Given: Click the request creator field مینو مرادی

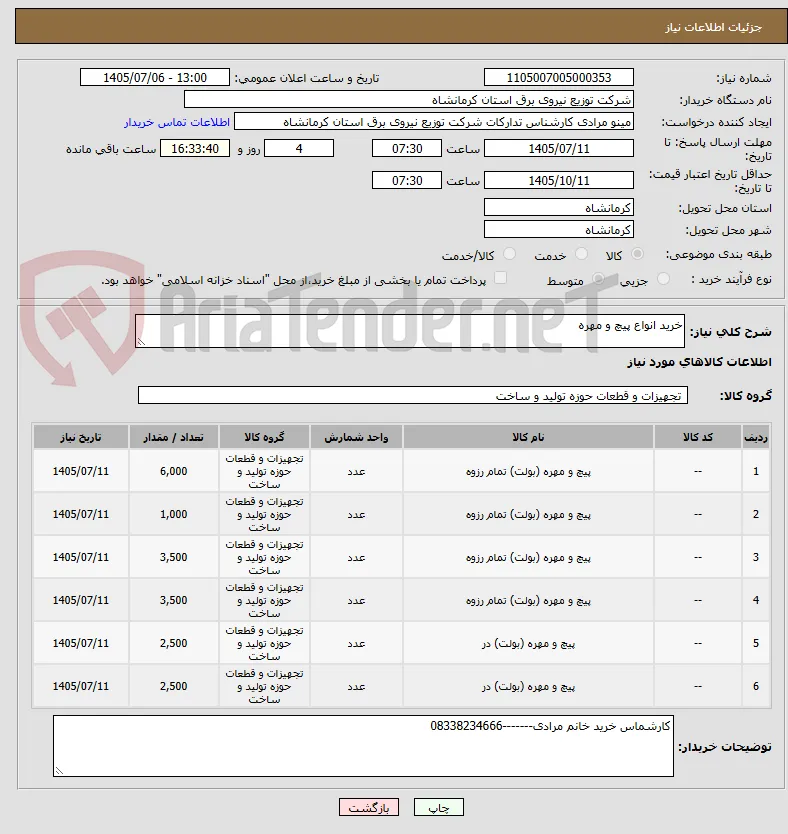Looking at the screenshot, I should [x=434, y=122].
